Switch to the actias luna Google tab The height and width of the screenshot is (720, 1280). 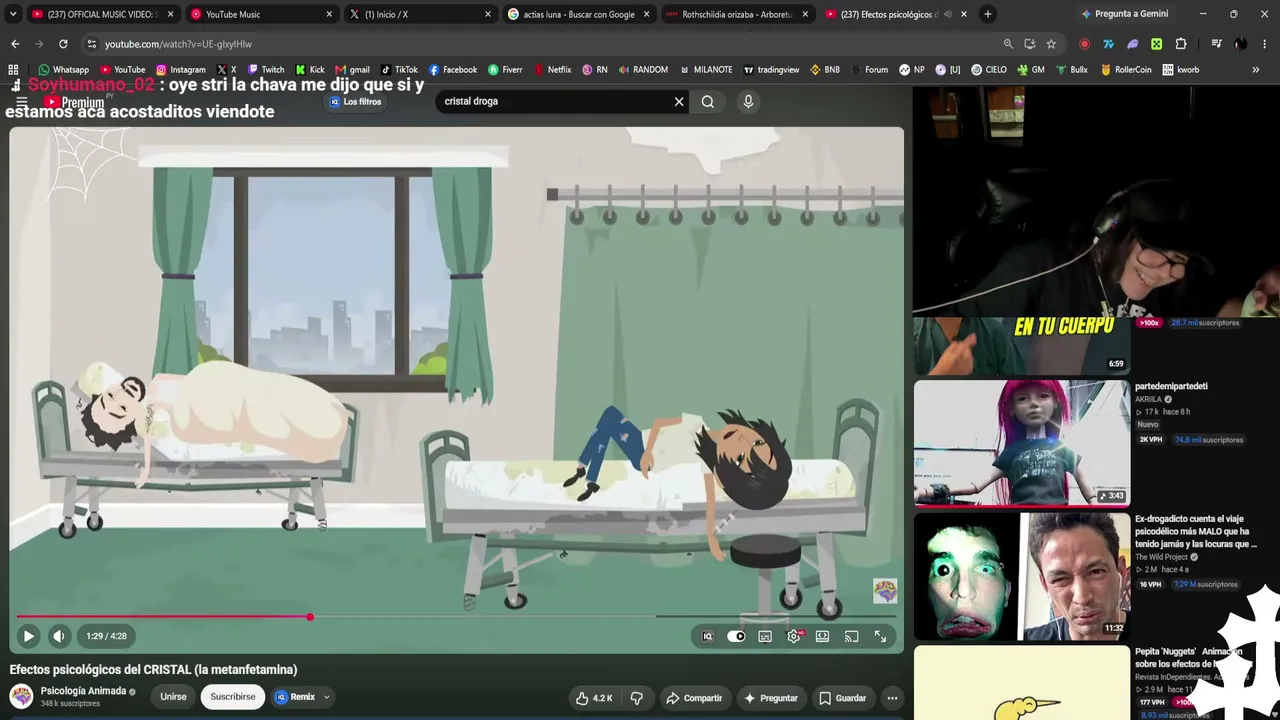[579, 14]
